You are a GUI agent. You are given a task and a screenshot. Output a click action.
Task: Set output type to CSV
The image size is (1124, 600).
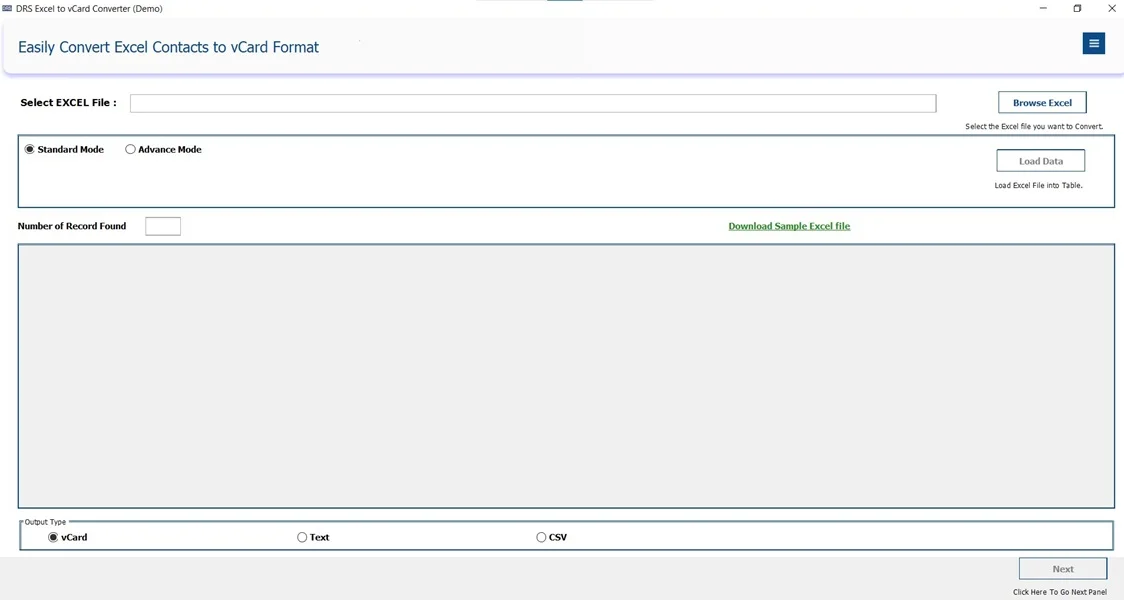[x=540, y=536]
